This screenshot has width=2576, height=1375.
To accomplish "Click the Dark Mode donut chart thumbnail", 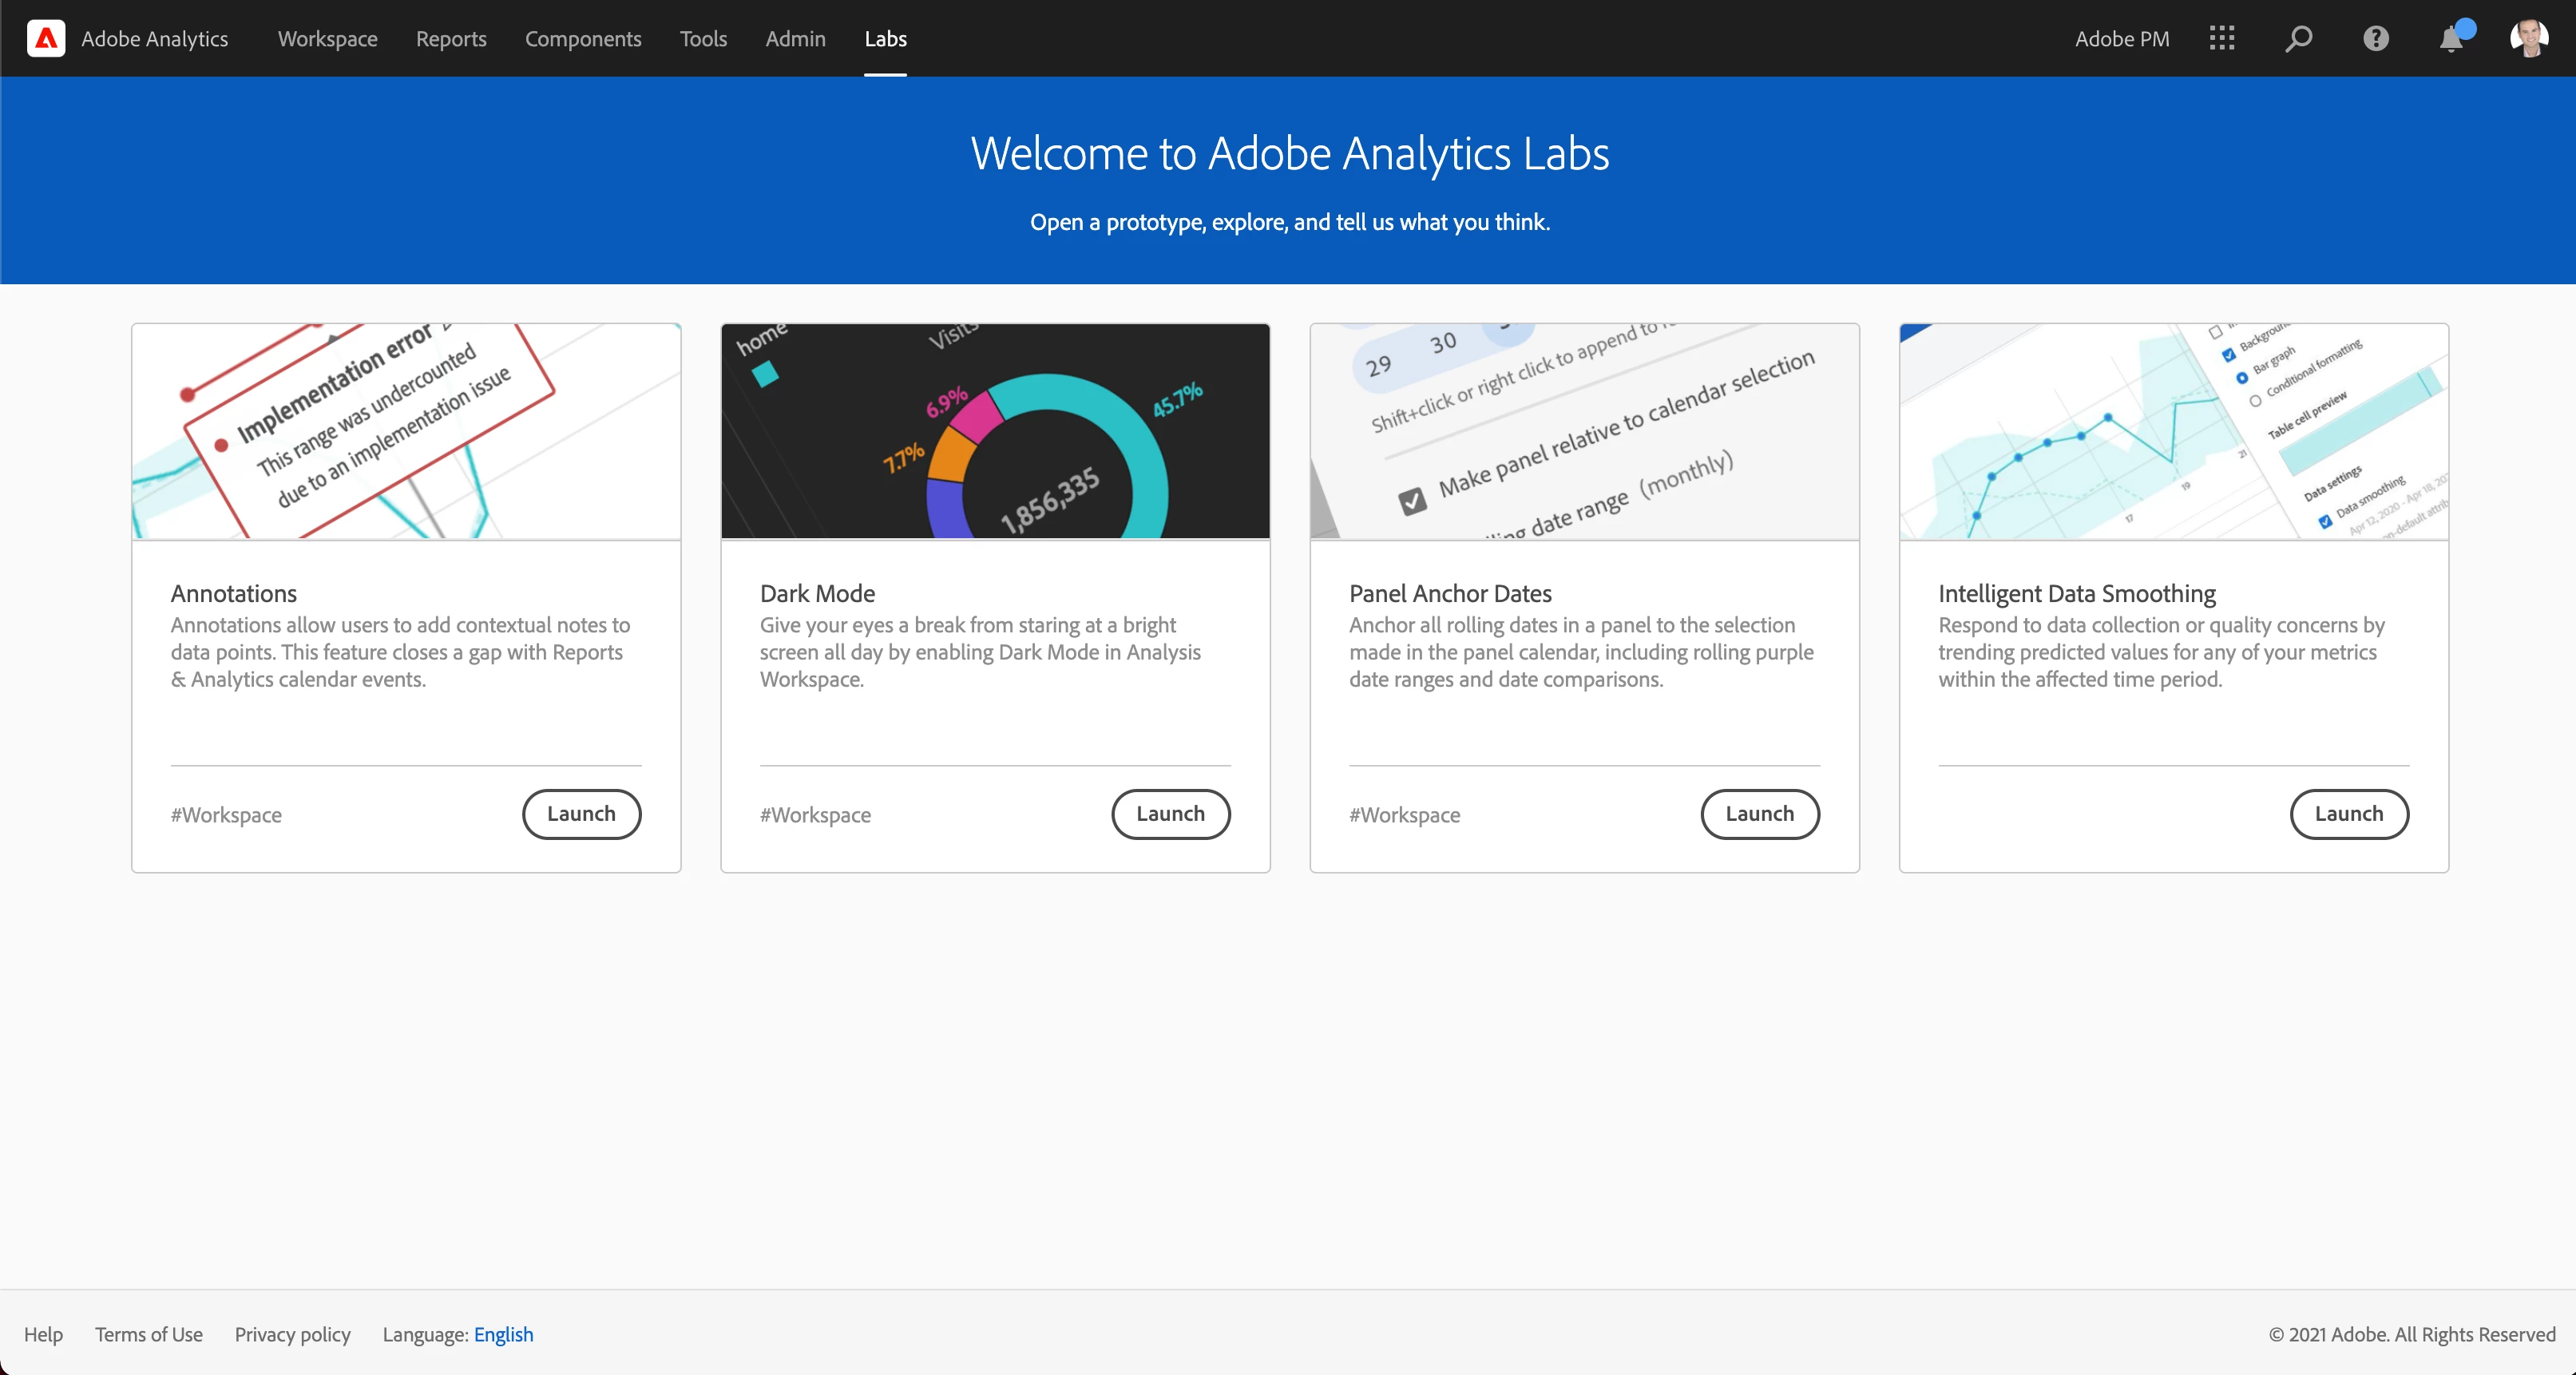I will 995,432.
